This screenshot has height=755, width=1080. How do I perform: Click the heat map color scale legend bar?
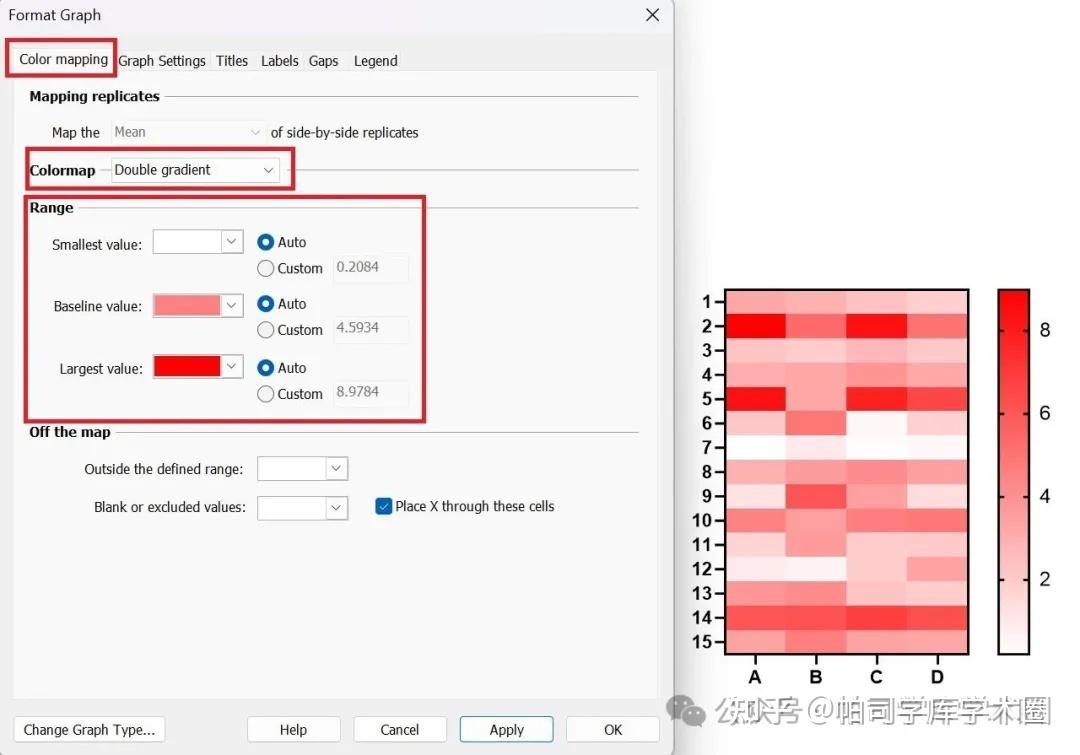click(x=1013, y=472)
